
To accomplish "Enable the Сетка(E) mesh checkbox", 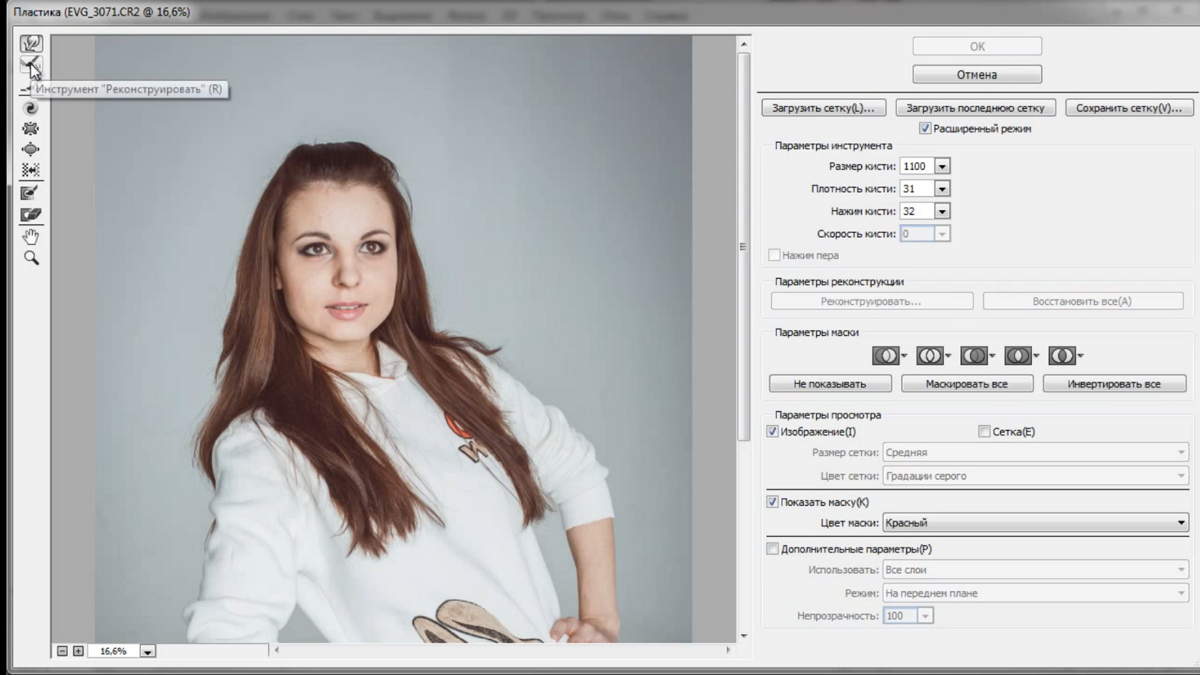I will point(984,432).
